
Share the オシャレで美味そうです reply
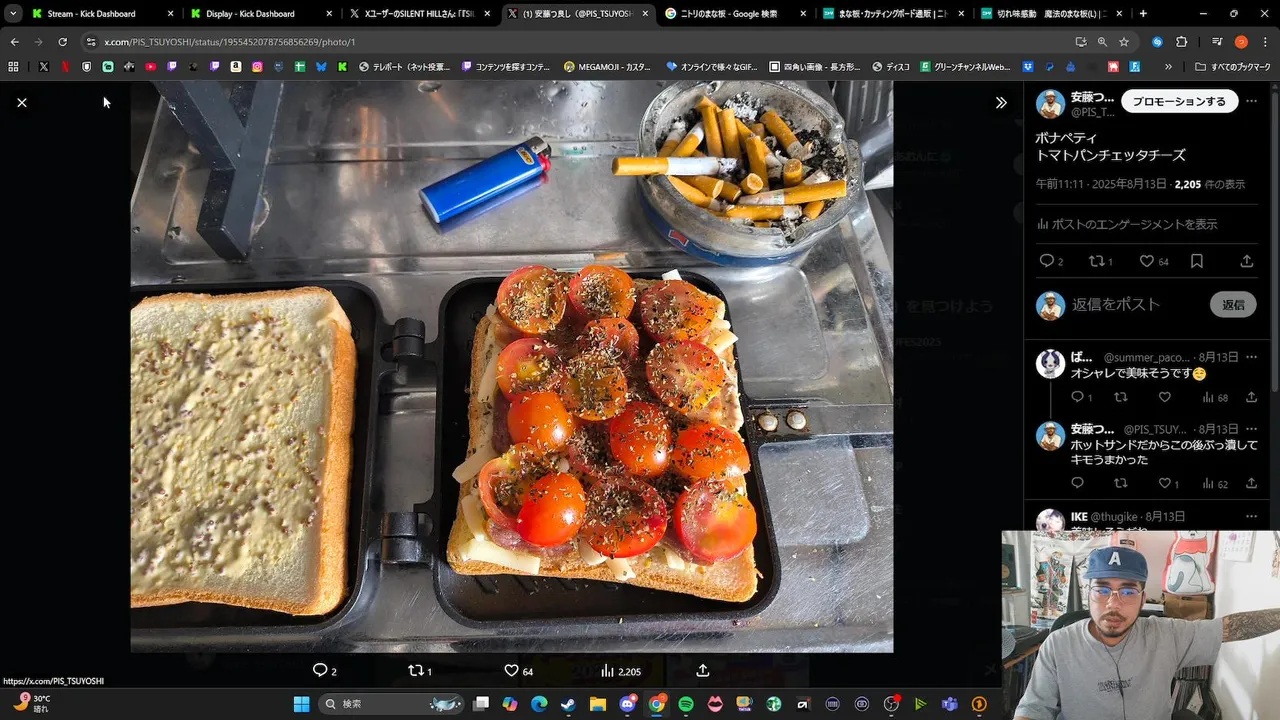pos(1251,397)
